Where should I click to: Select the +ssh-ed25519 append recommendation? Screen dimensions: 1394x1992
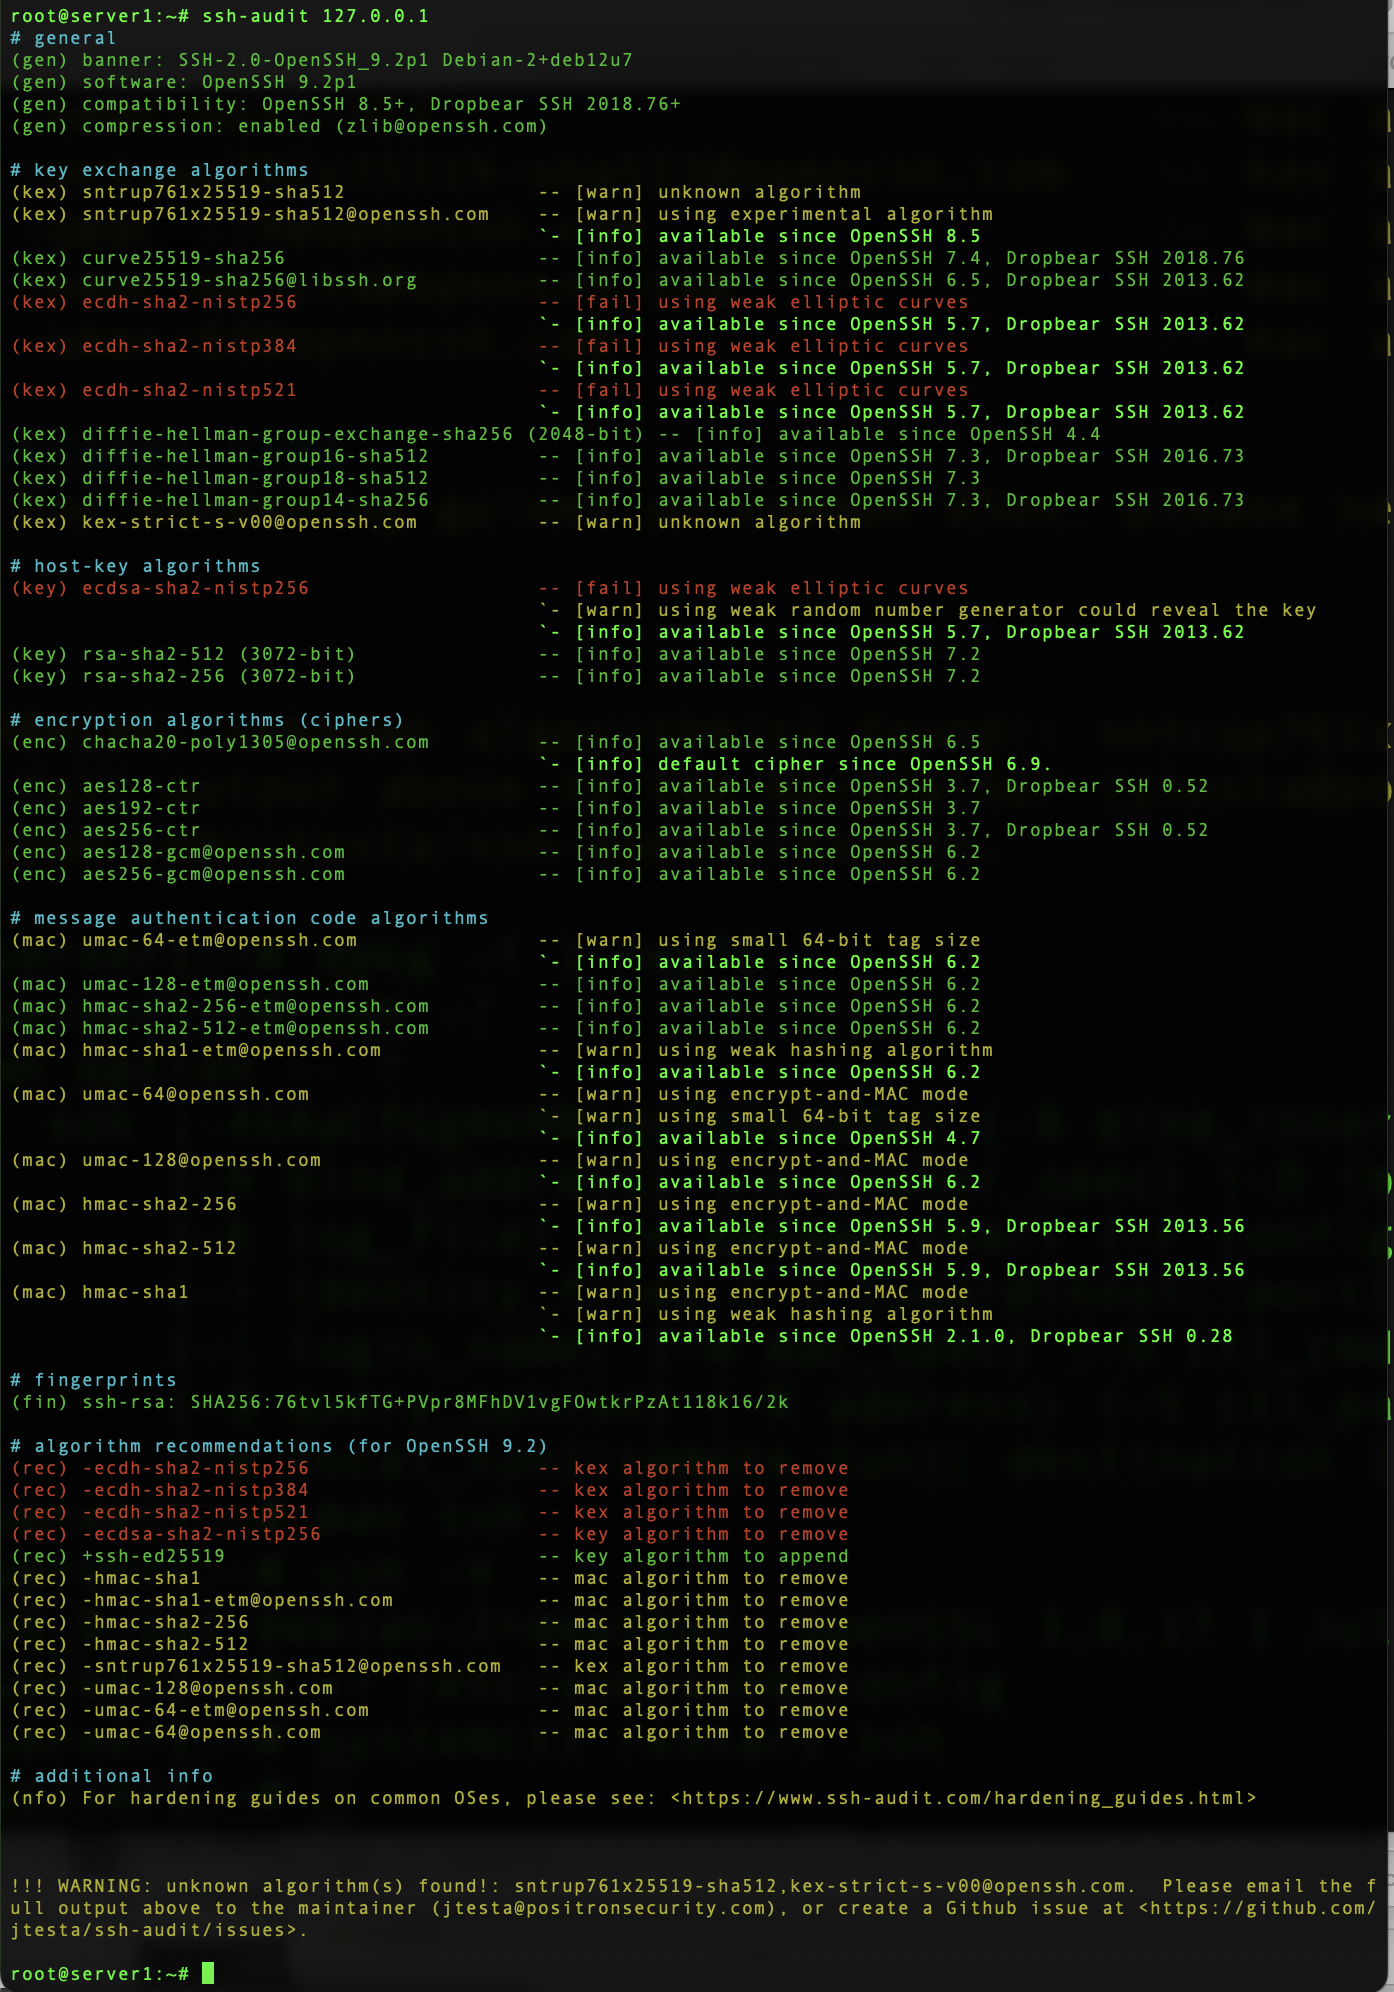154,1556
